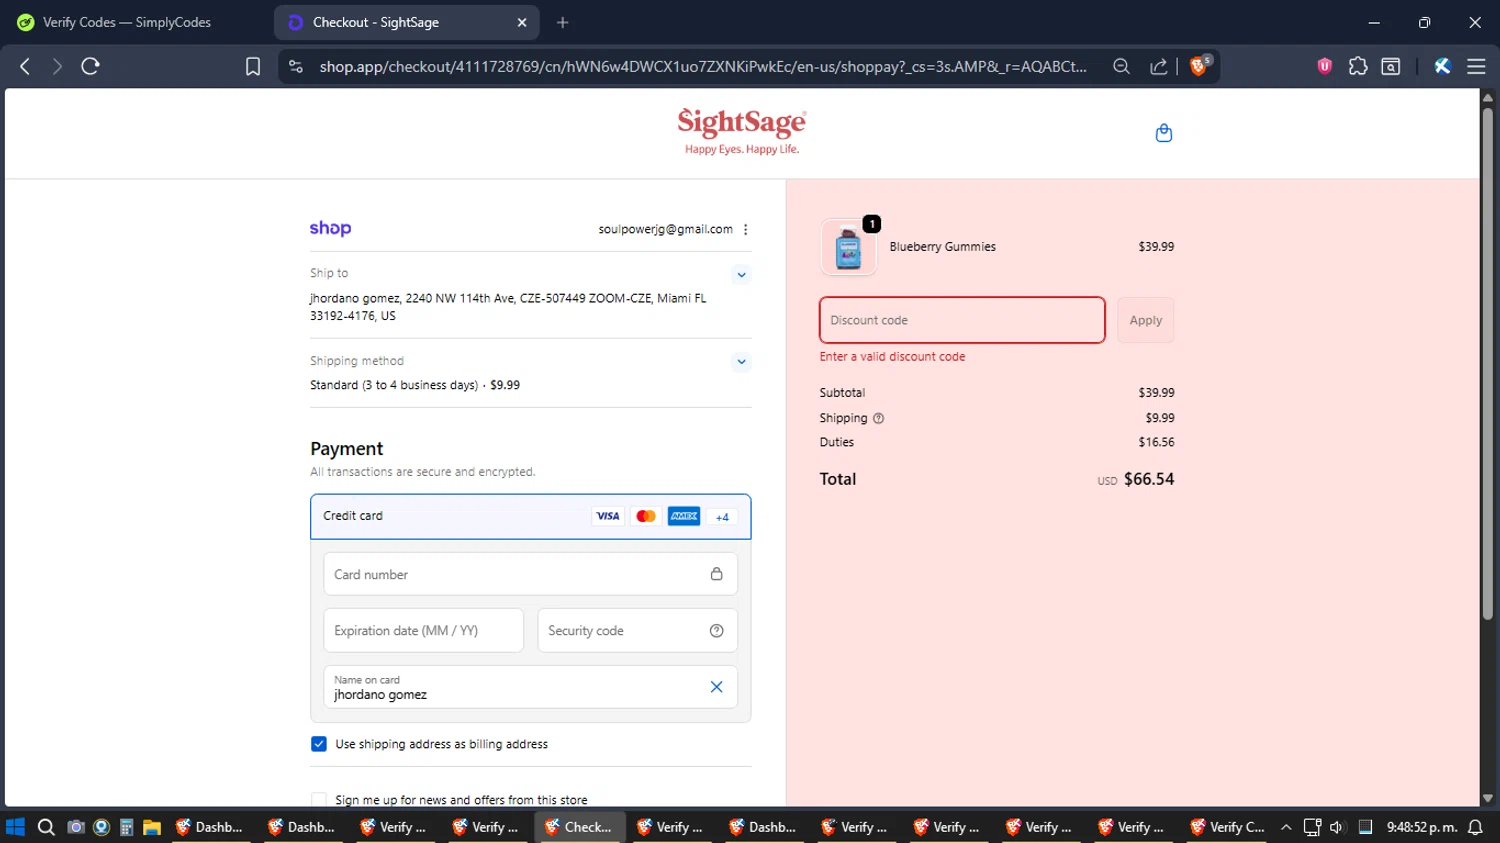This screenshot has width=1500, height=843.
Task: Click the soulpowerjg@gmail.com email text
Action: click(x=665, y=229)
